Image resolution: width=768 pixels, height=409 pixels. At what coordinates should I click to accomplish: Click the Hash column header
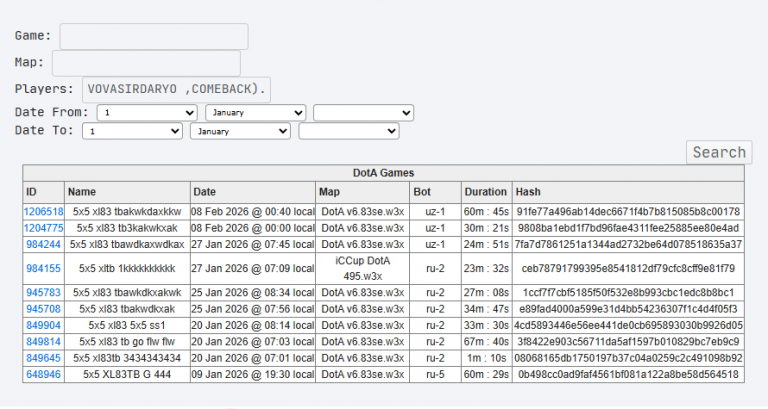pos(628,192)
